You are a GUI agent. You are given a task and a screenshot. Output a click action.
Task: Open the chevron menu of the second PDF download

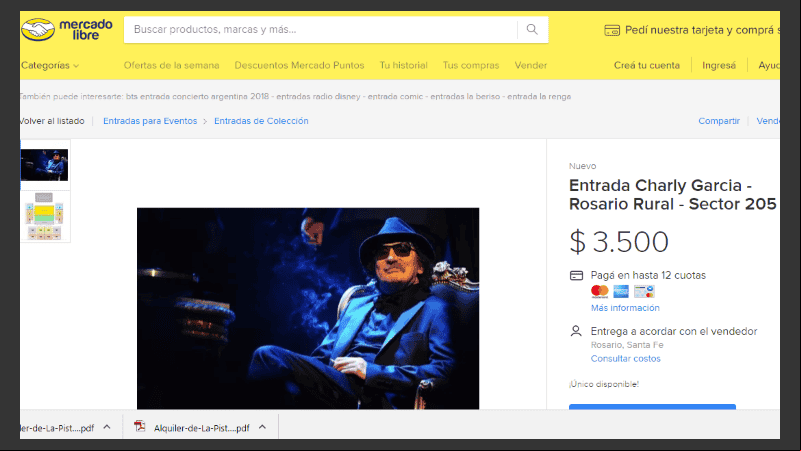tap(262, 427)
